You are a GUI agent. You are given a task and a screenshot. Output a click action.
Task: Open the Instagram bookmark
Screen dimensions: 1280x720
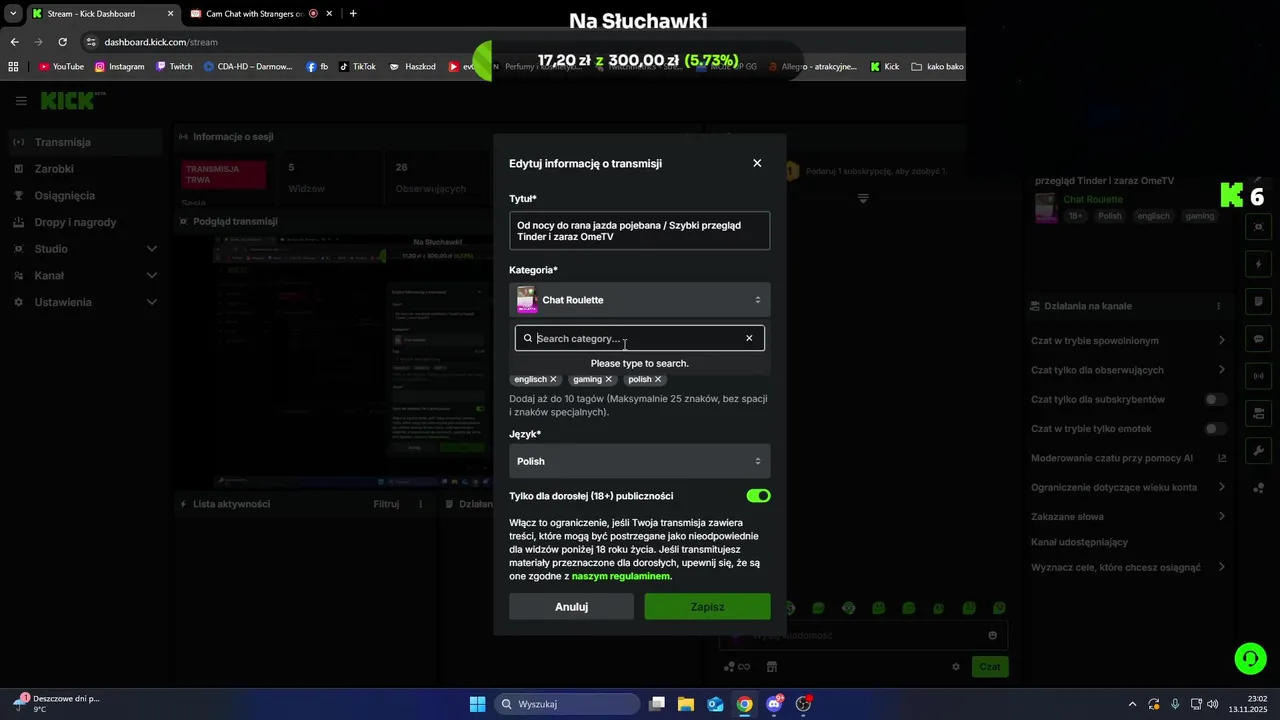(x=120, y=67)
